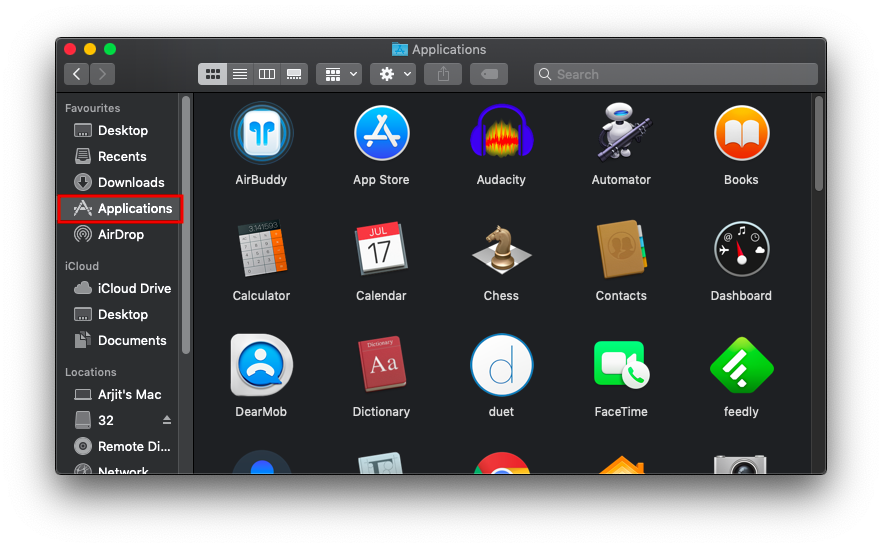Viewport: 882px width, 548px height.
Task: Select the Google Chrome icon
Action: point(501,463)
